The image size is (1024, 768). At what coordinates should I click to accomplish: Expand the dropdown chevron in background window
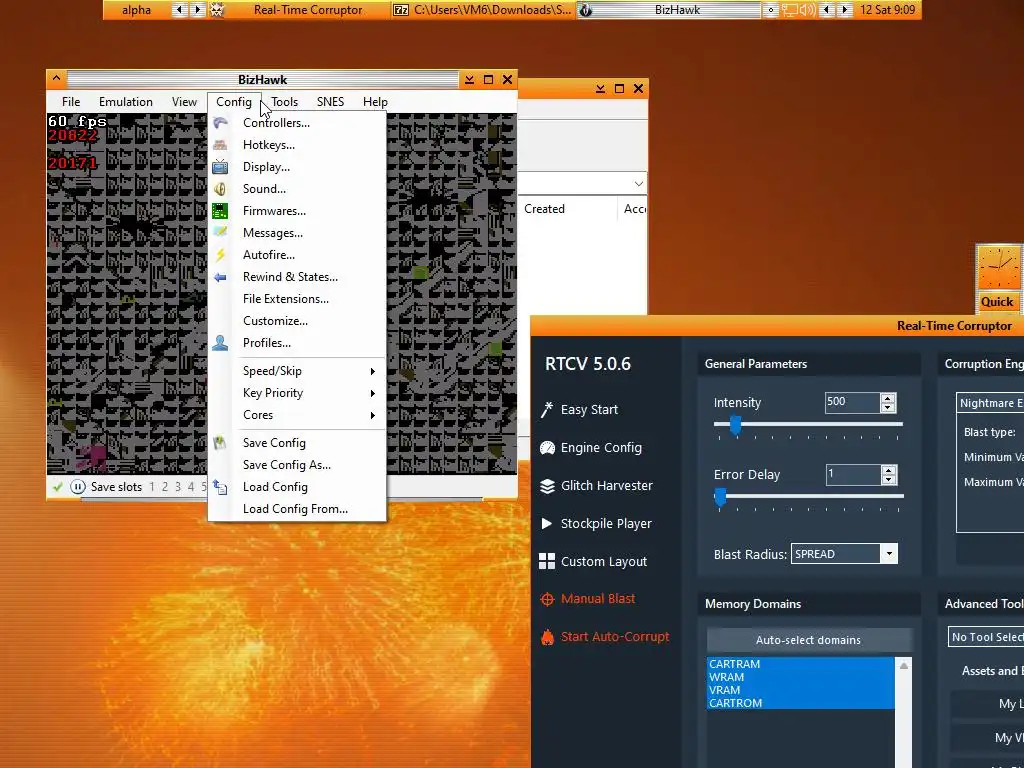[x=639, y=184]
